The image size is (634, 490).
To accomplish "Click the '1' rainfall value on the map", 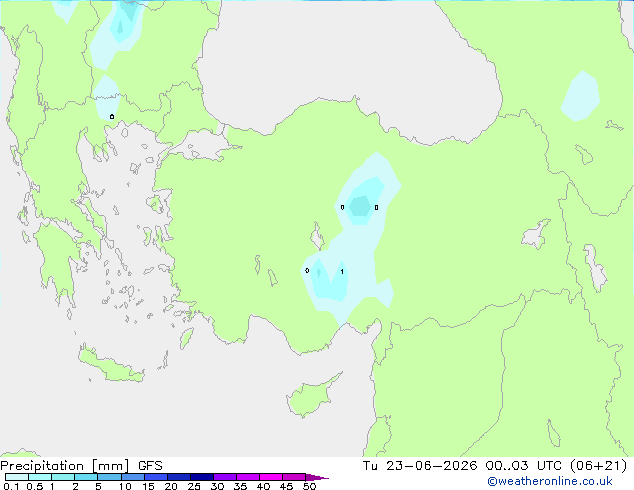I will (x=342, y=271).
